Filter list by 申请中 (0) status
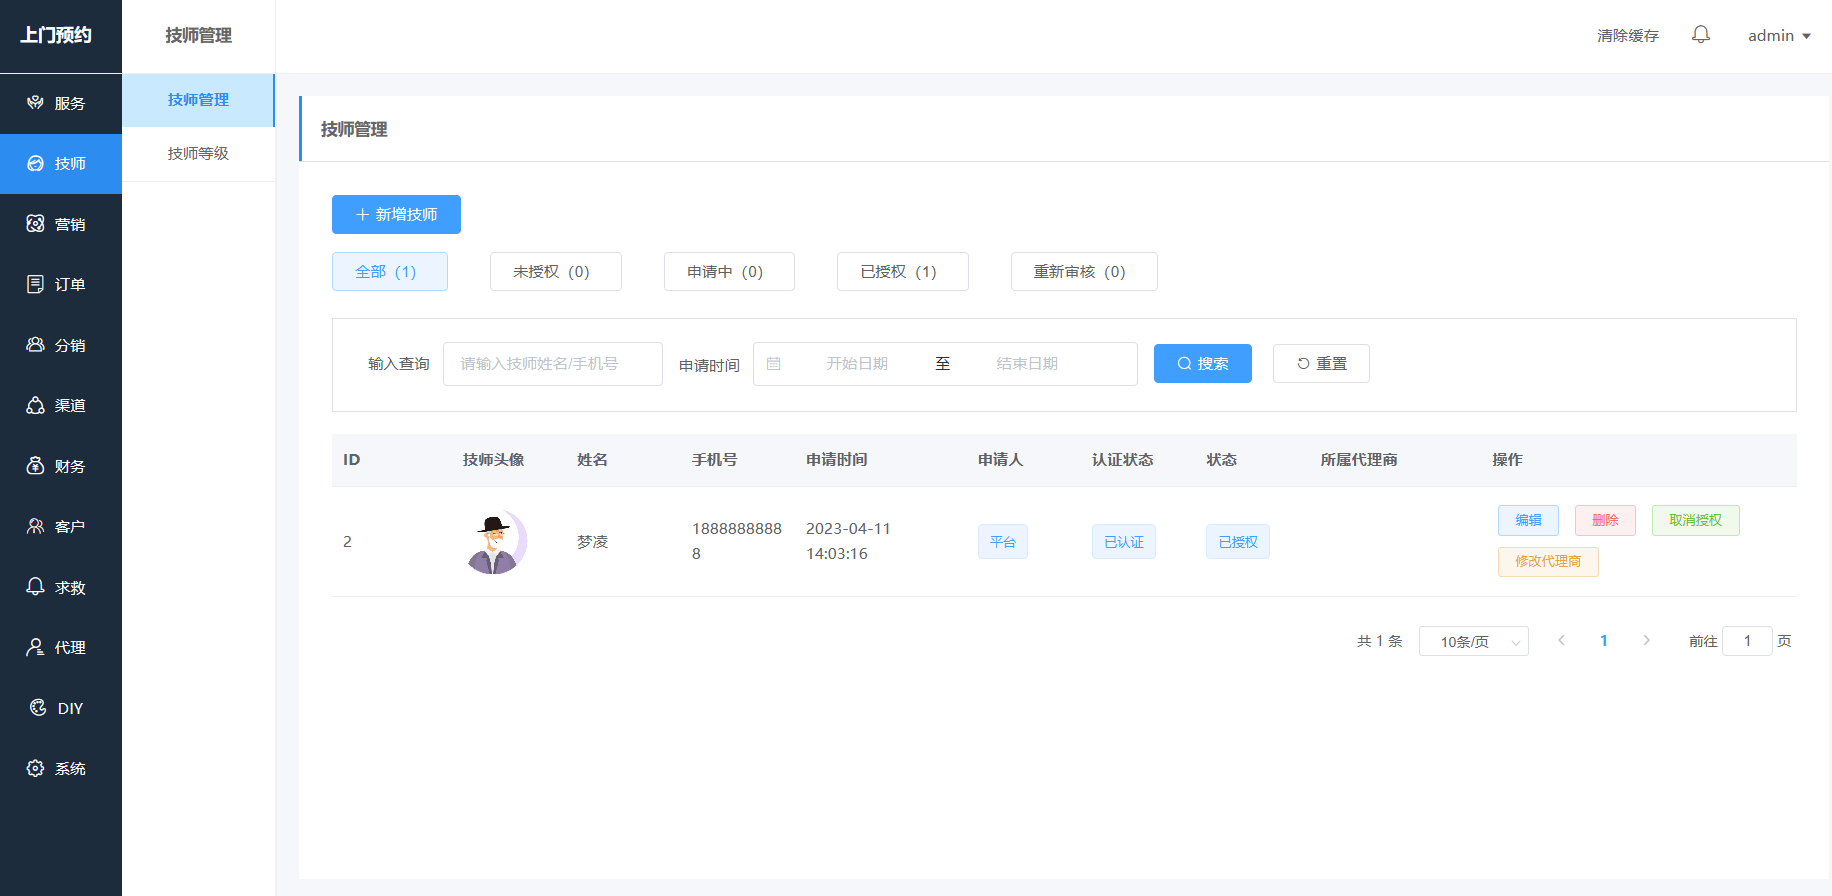 [729, 272]
